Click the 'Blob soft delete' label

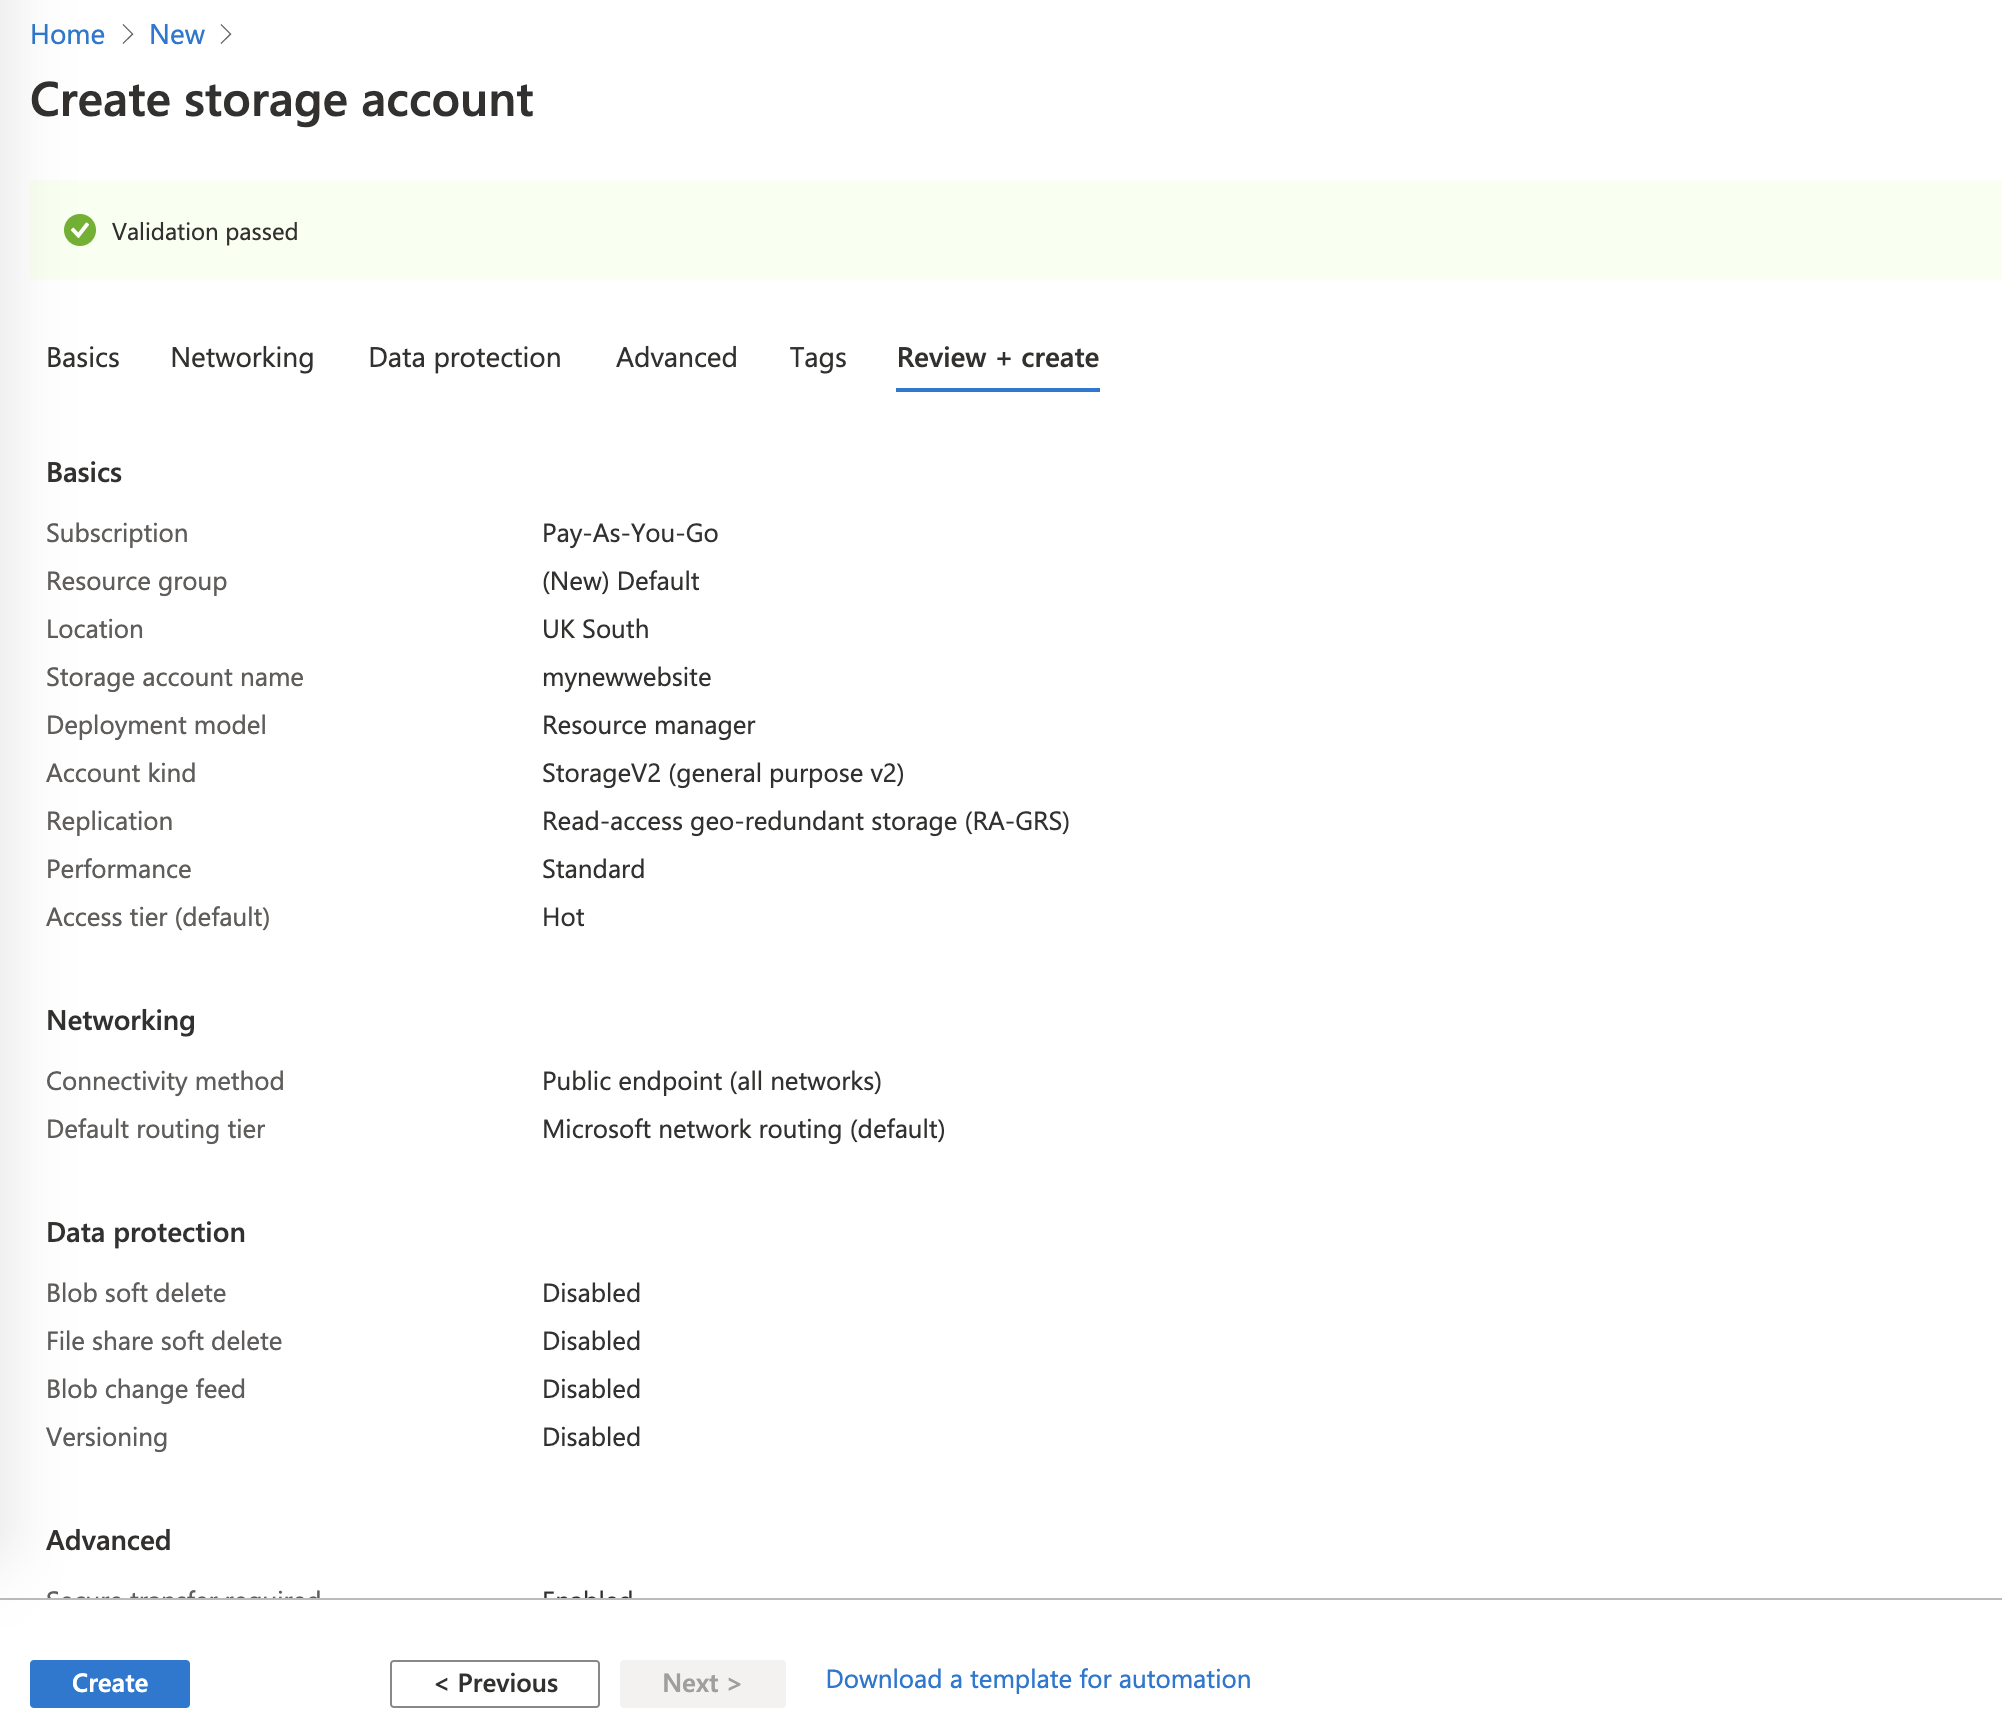[x=136, y=1293]
